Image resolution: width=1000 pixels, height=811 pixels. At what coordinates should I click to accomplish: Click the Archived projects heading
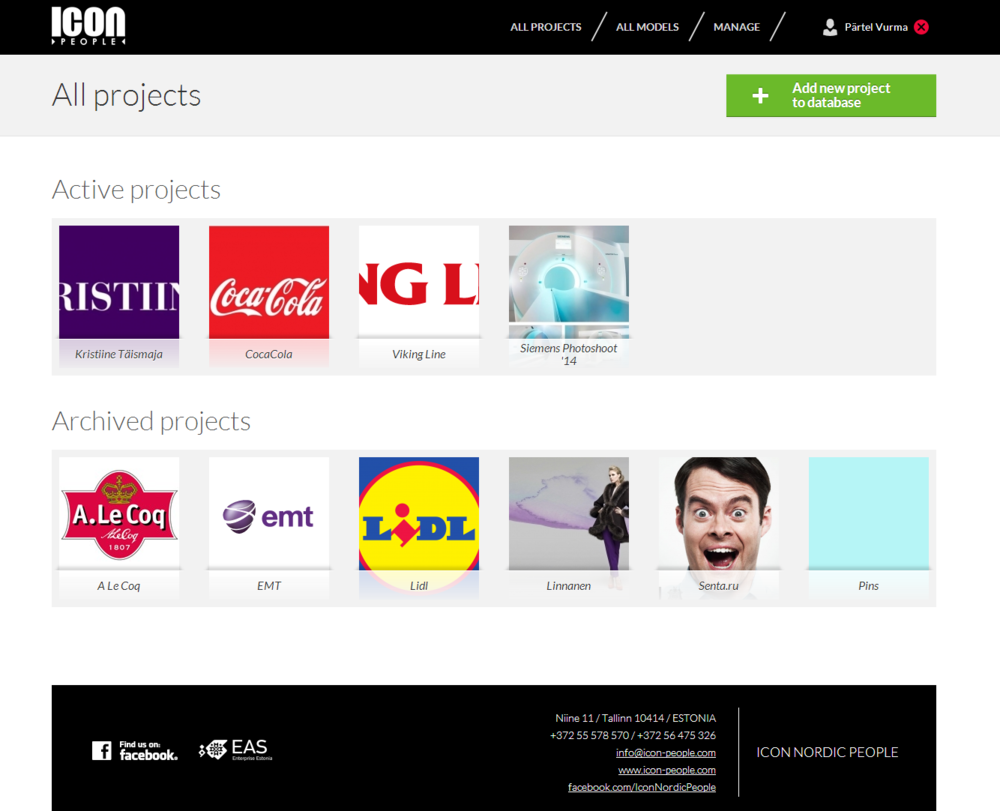tap(151, 421)
